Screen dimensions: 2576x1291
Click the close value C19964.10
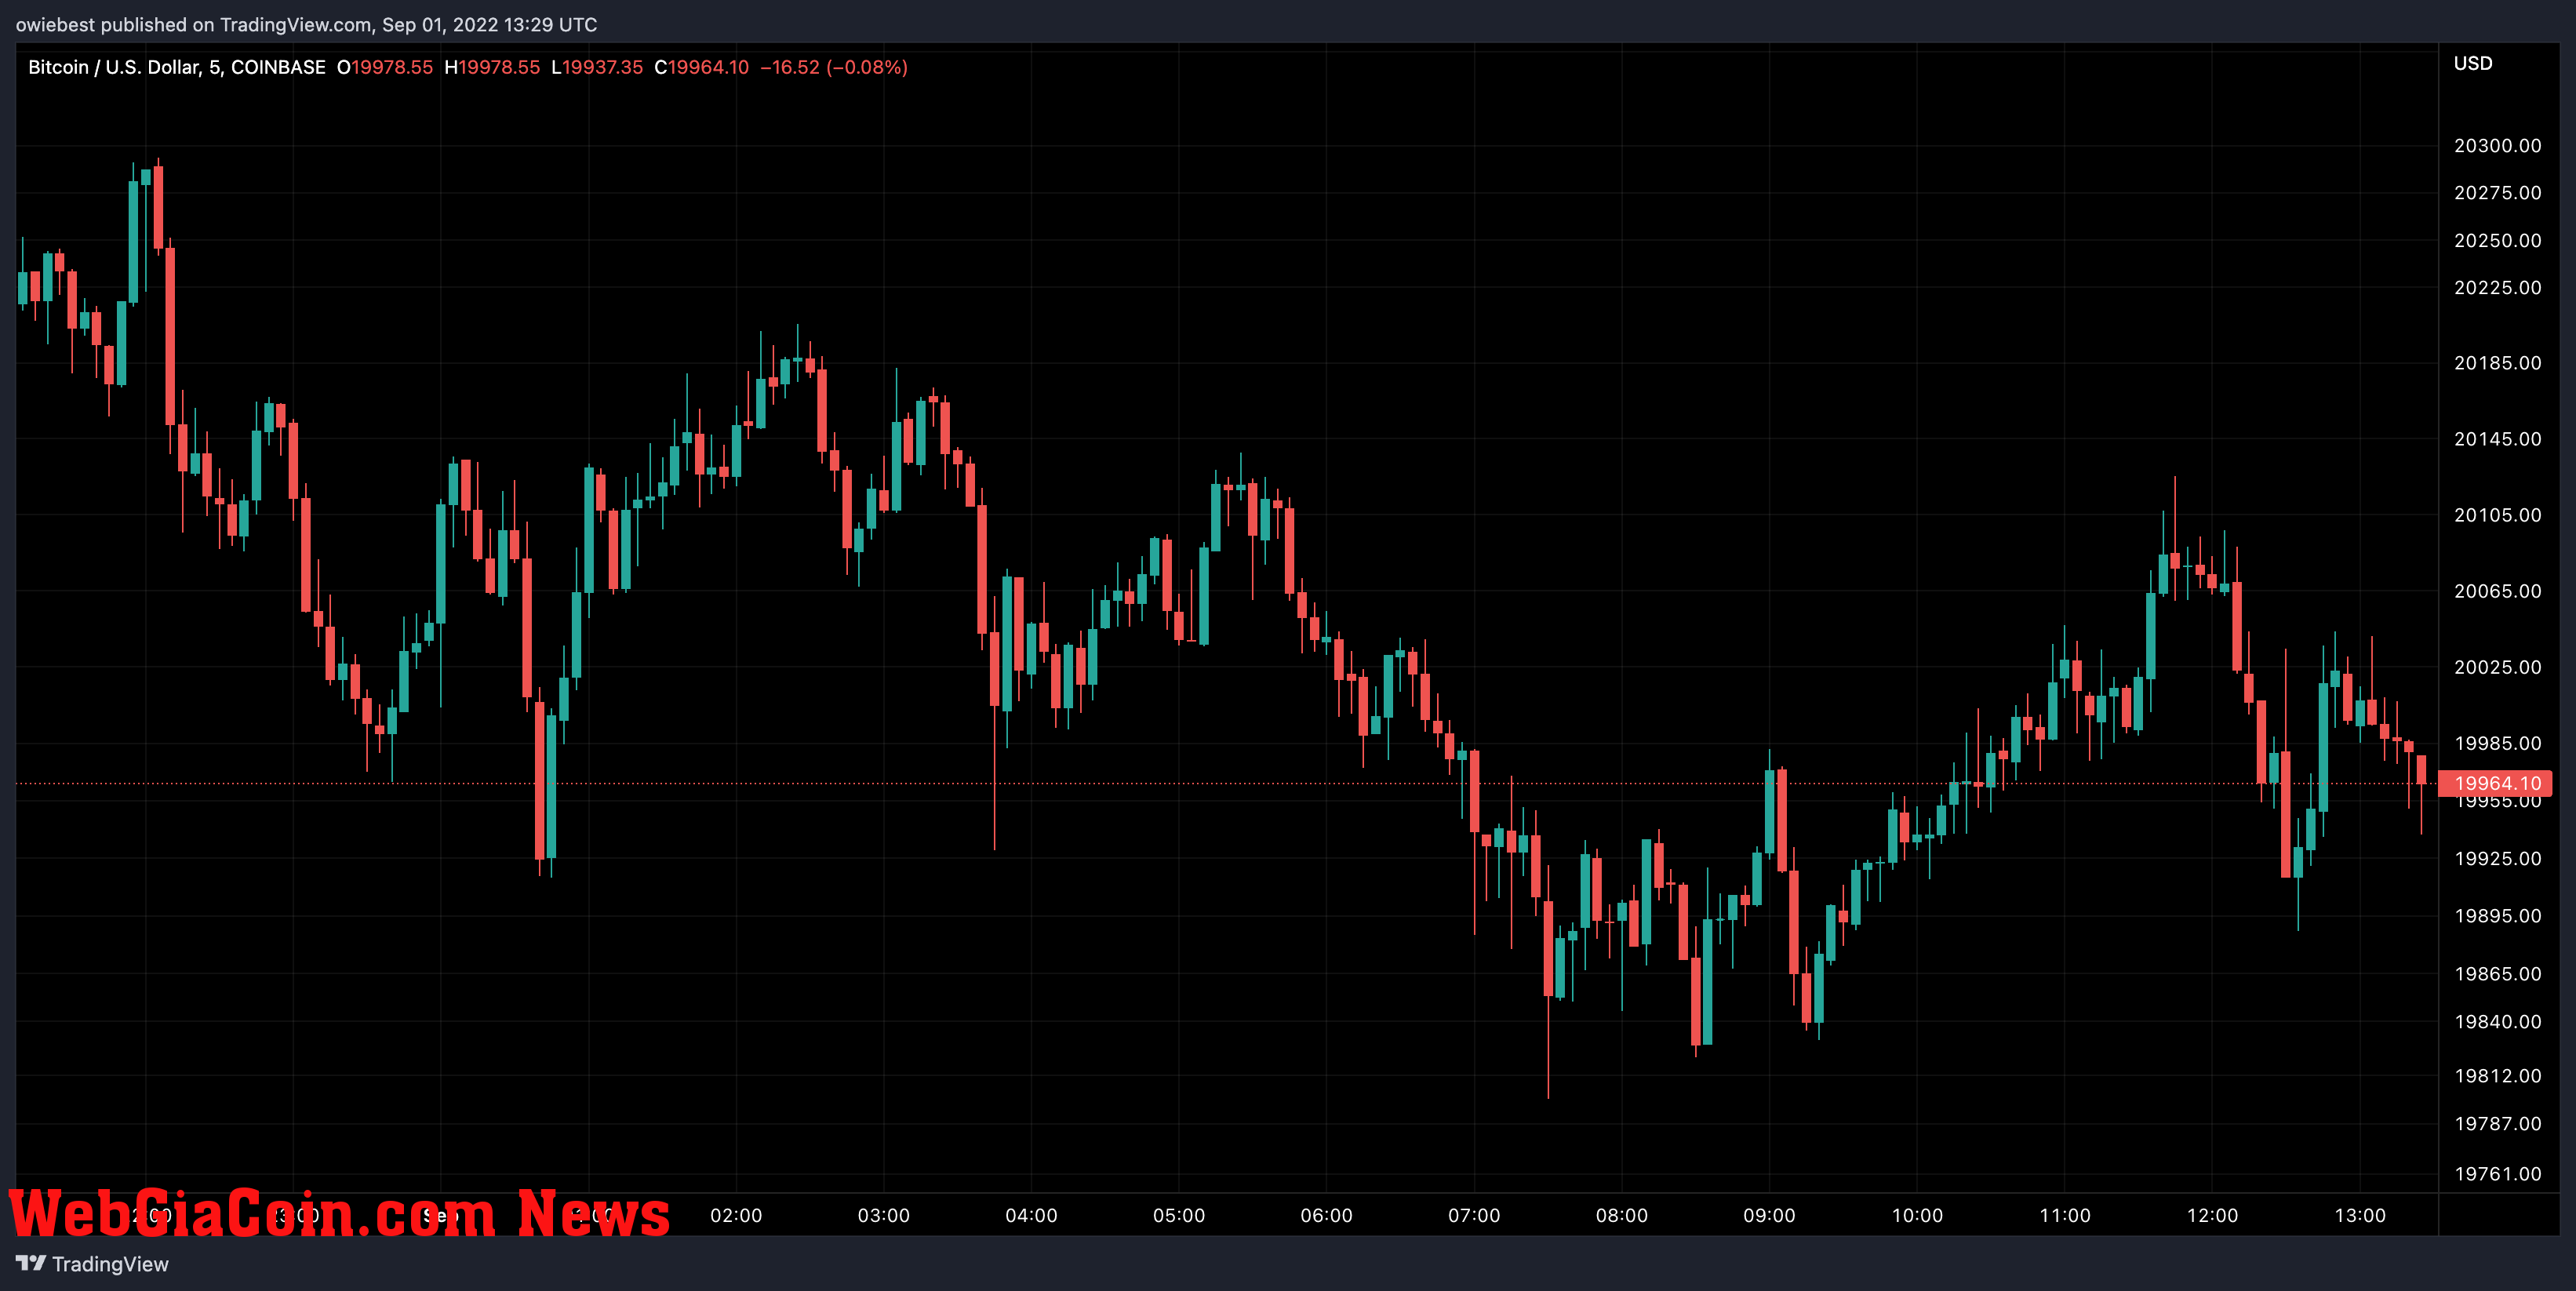[x=701, y=67]
